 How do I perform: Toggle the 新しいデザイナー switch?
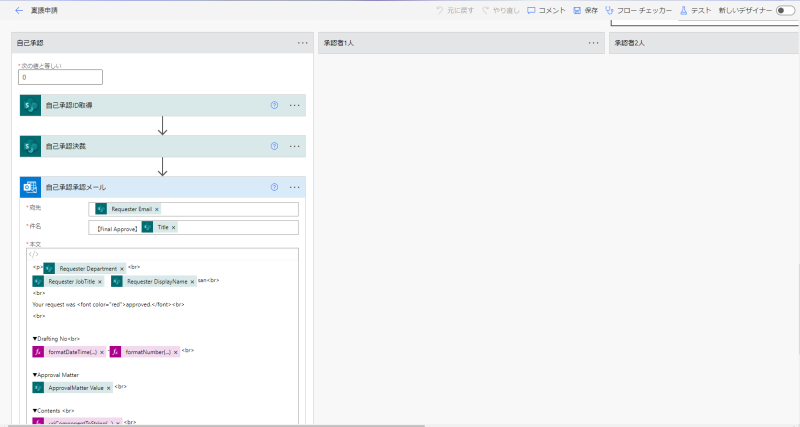[784, 10]
